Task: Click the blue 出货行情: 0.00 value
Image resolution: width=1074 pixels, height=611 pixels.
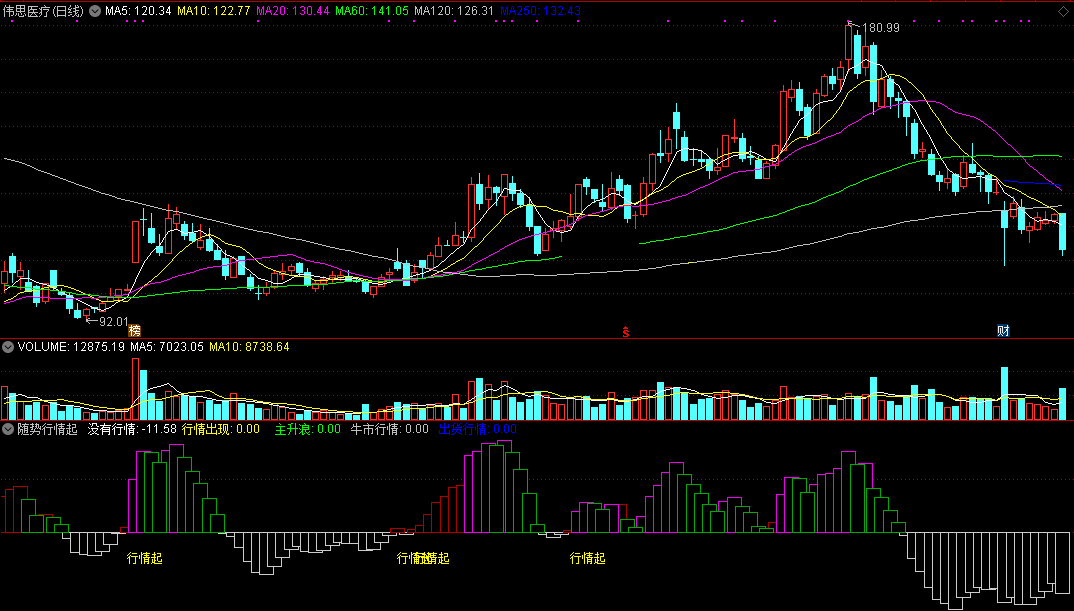Action: (477, 429)
